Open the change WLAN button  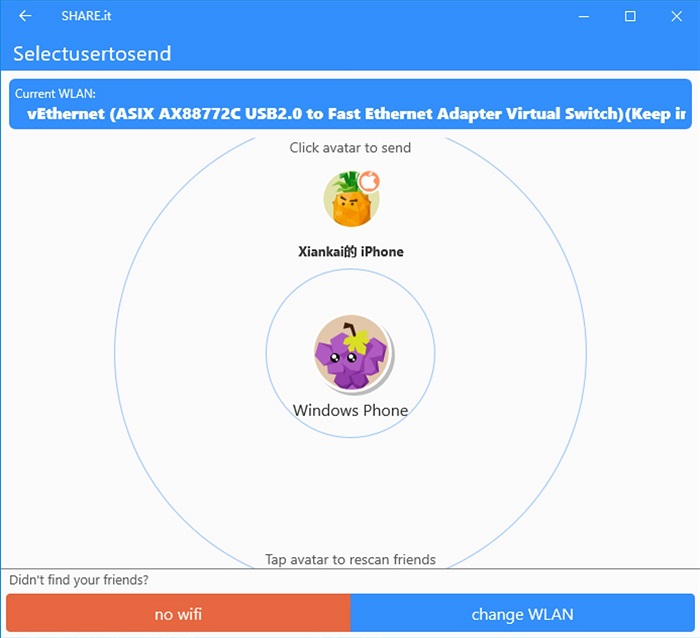pos(522,614)
